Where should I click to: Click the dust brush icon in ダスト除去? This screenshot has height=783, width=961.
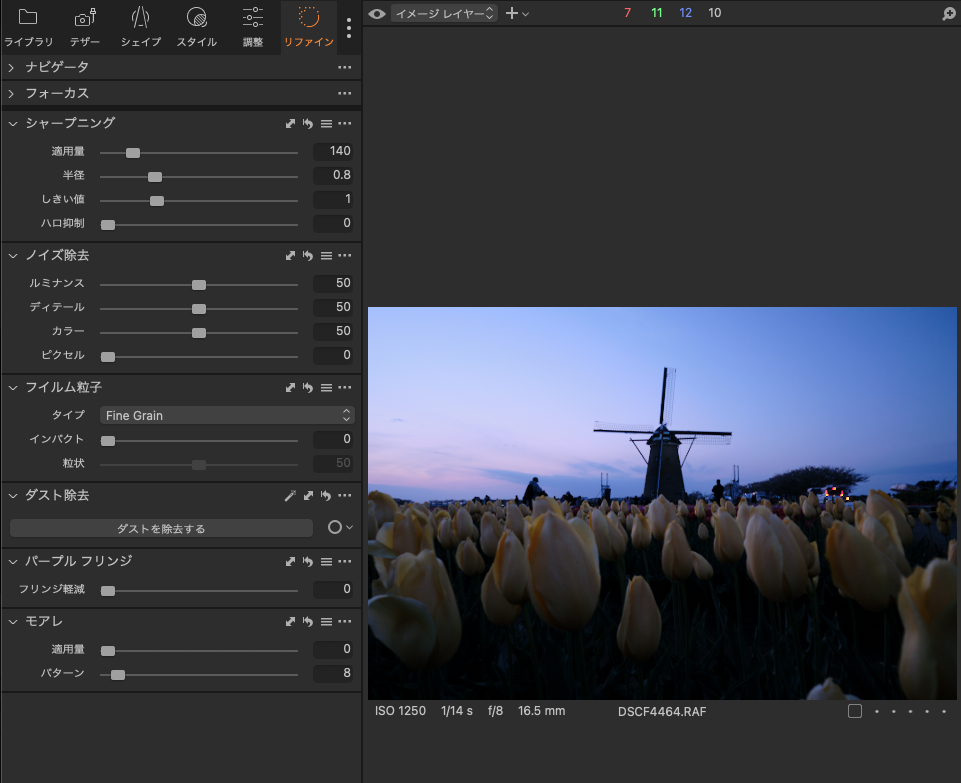(x=290, y=496)
